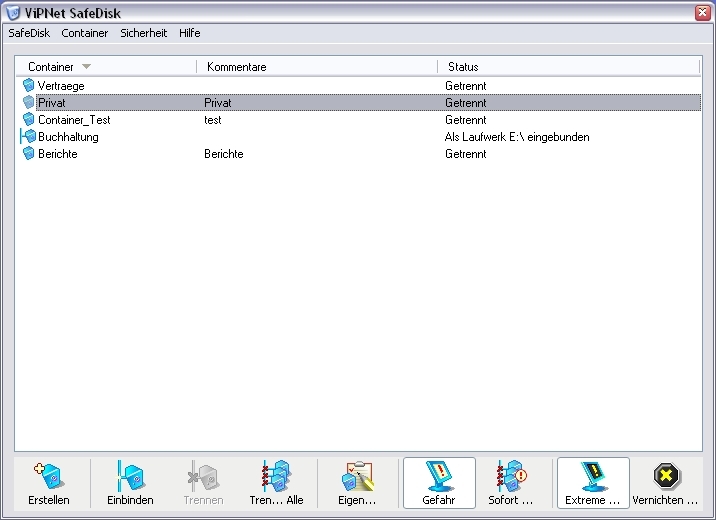Viewport: 716px width, 520px height.
Task: Click the Buchhaltung mounted drive icon
Action: [x=28, y=137]
